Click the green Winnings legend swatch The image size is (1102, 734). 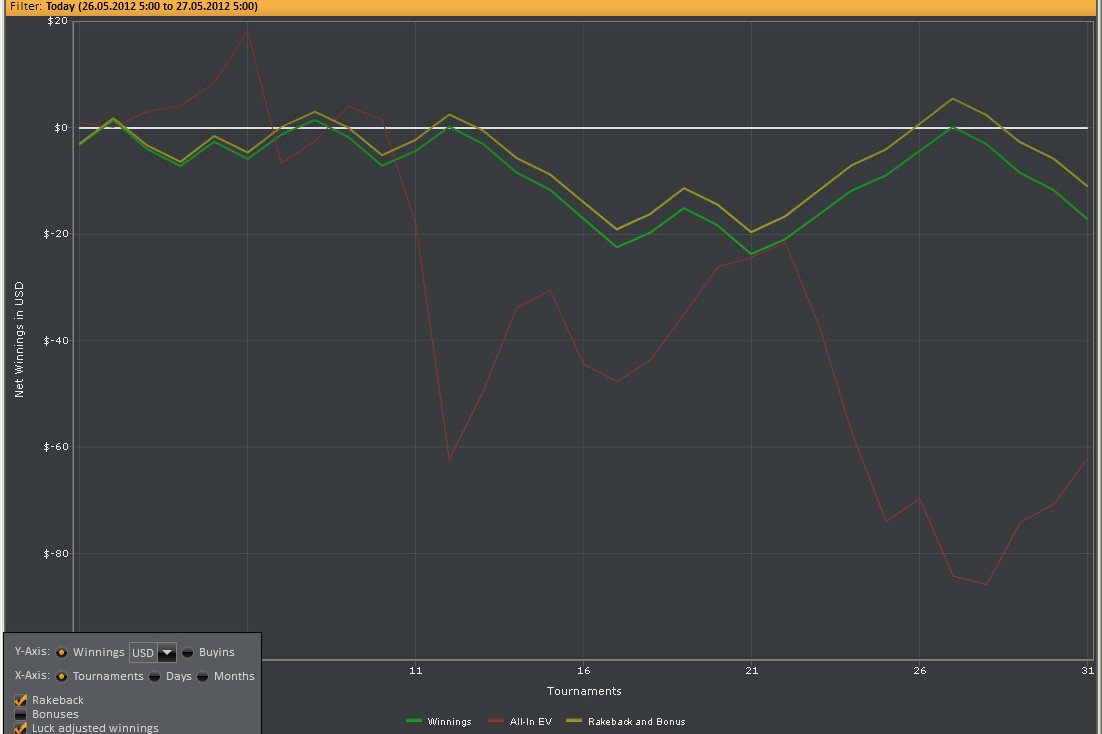pyautogui.click(x=414, y=721)
